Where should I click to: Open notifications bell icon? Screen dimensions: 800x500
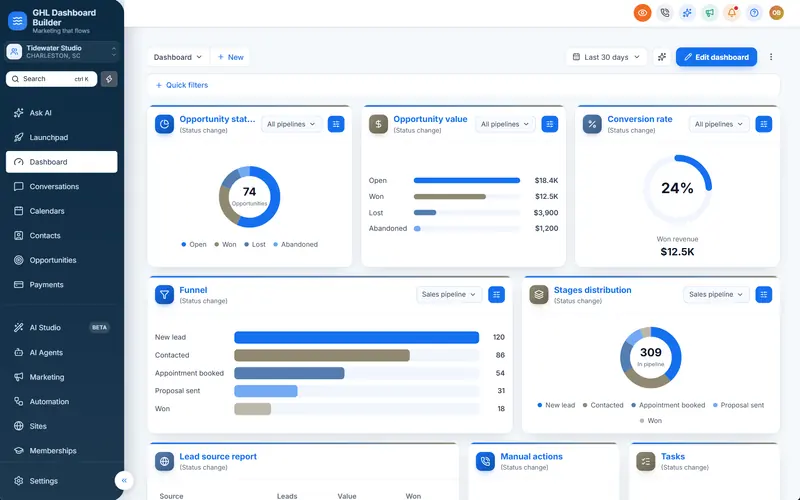point(732,13)
